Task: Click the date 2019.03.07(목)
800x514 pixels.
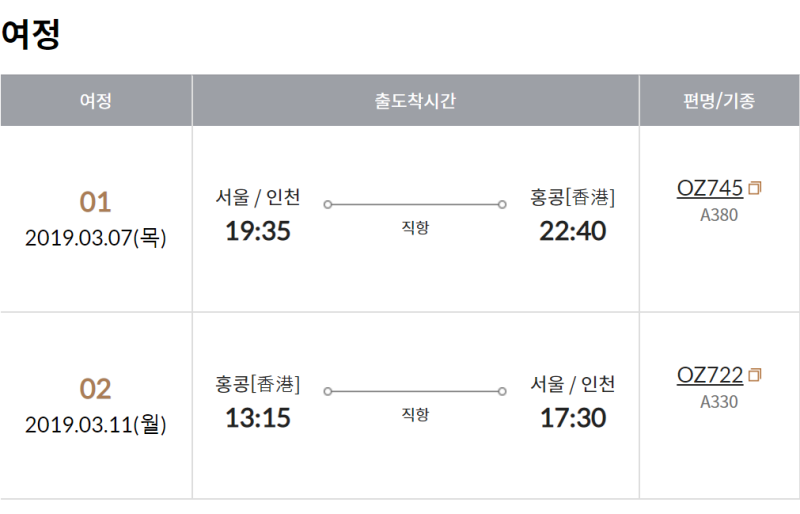Action: coord(96,238)
